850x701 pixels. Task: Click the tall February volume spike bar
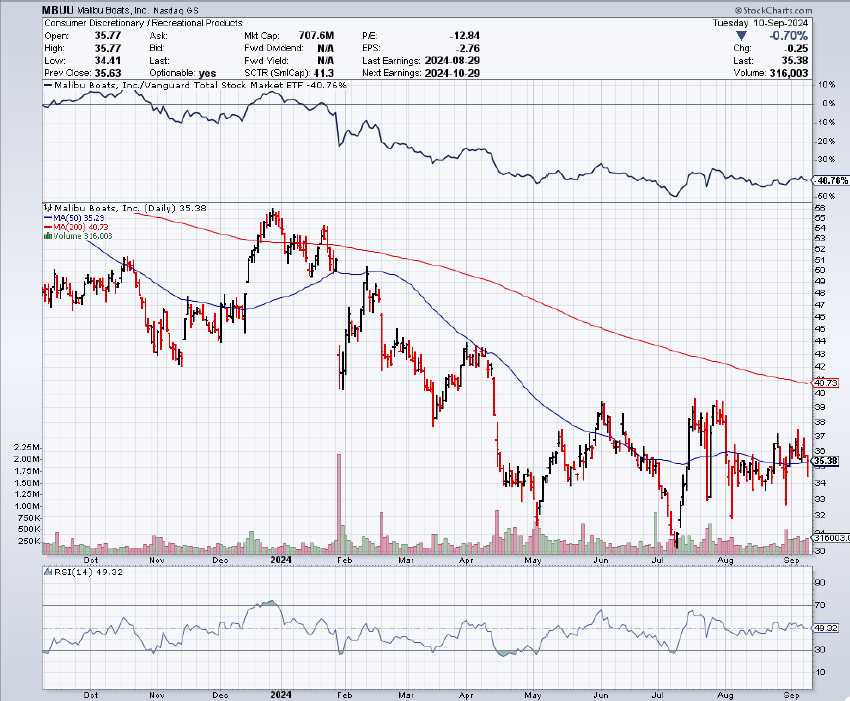point(339,503)
